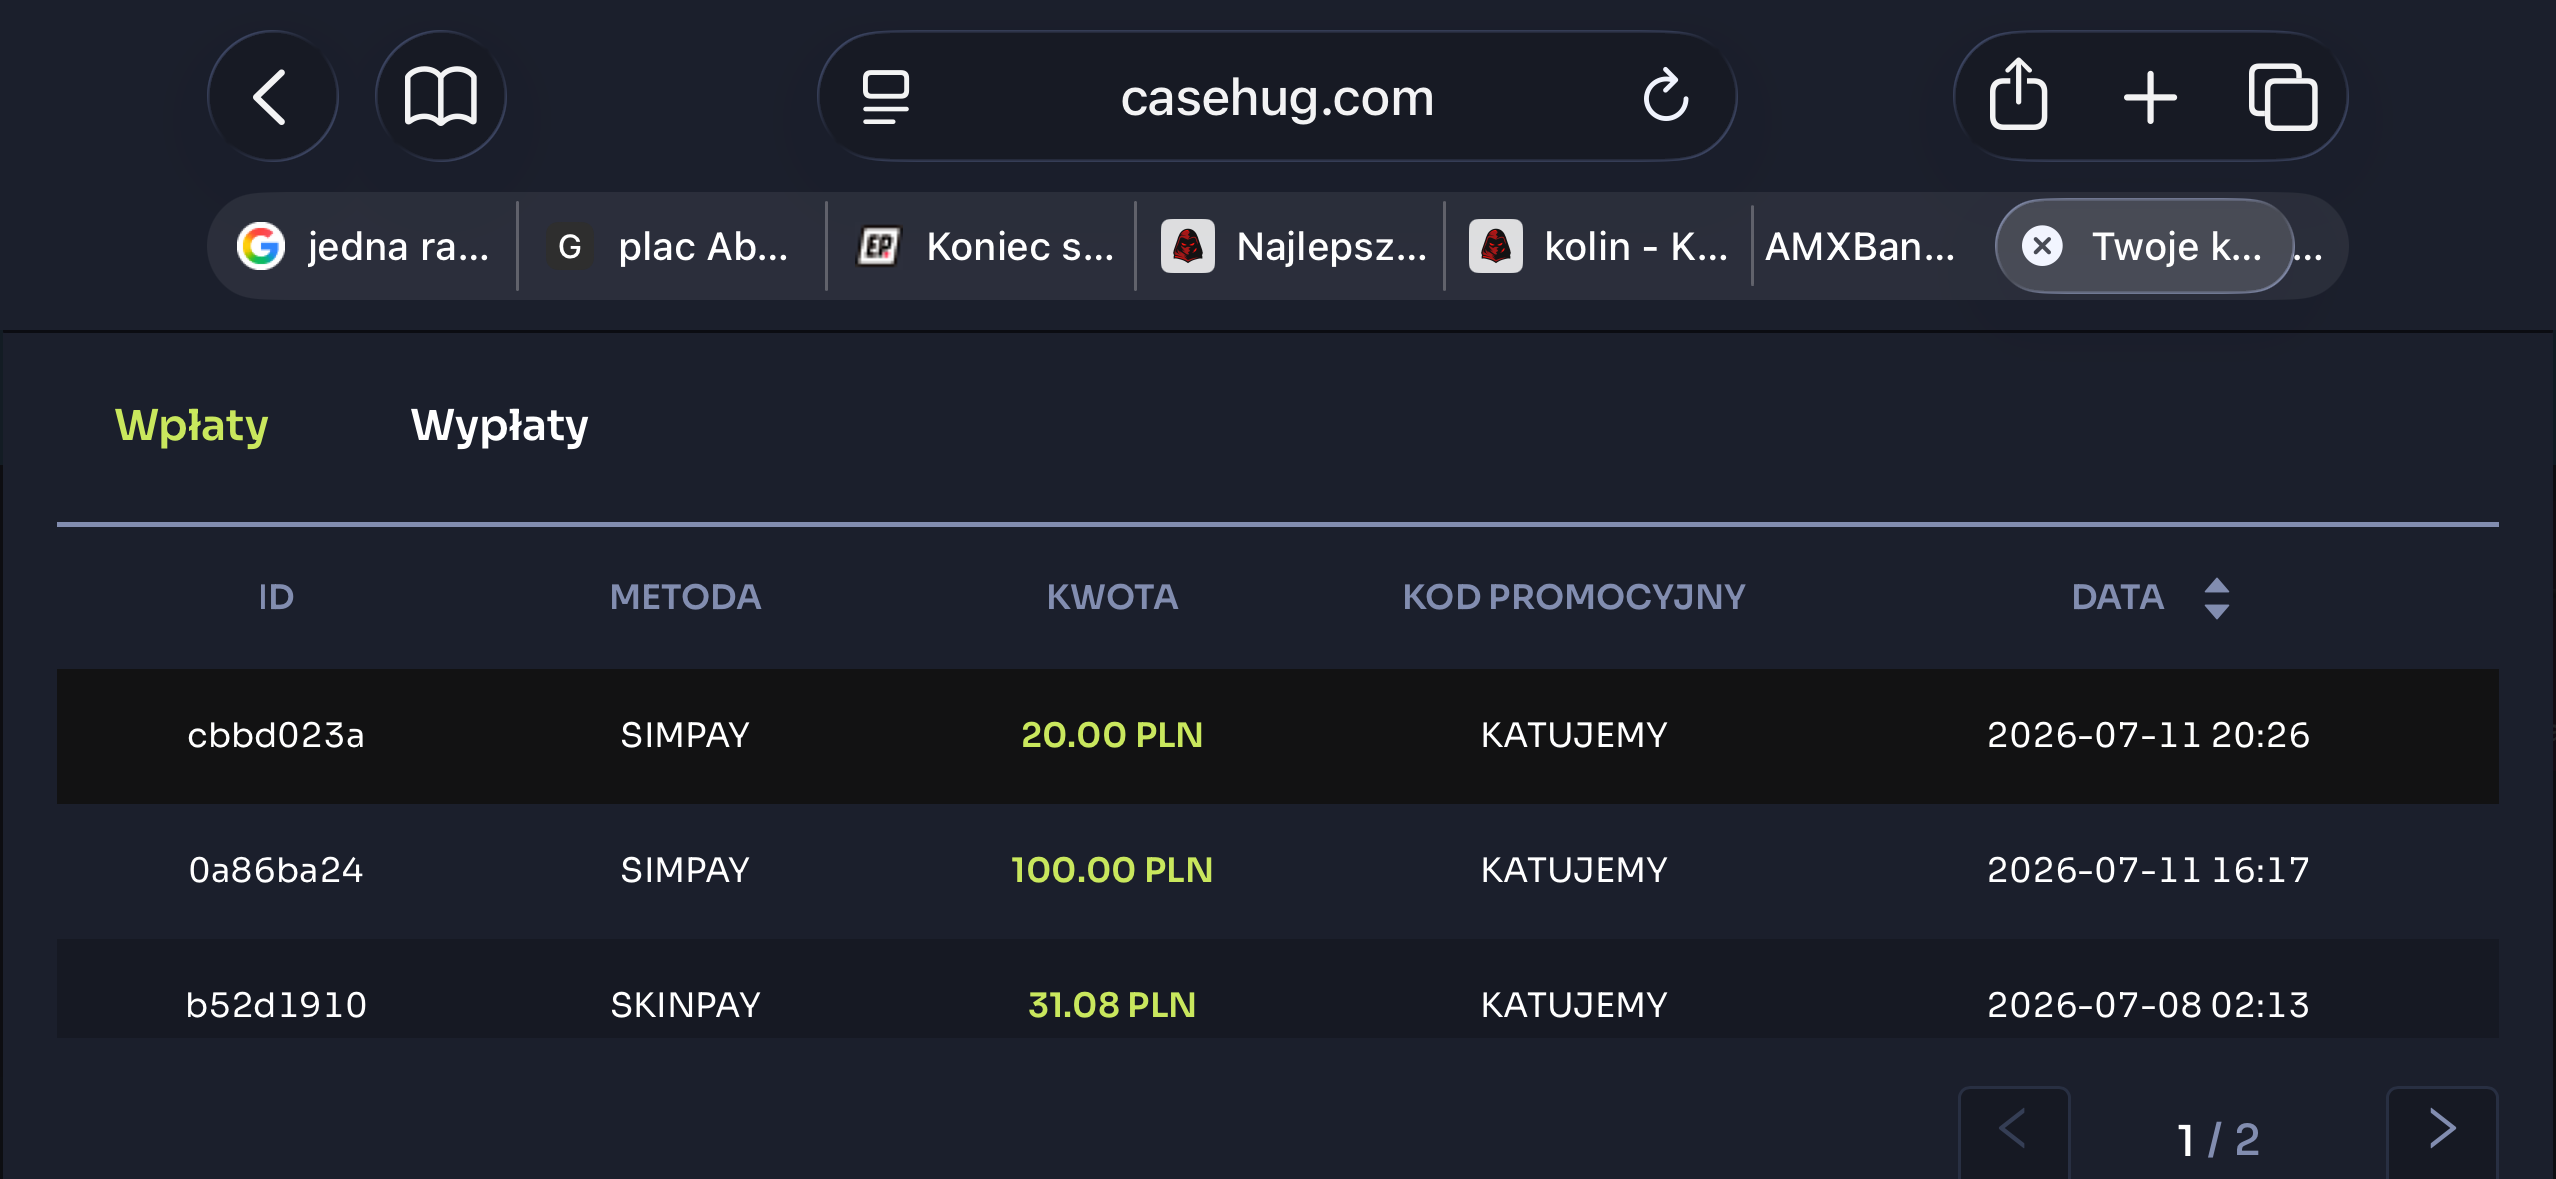Reload the casehug.com page

1665,97
